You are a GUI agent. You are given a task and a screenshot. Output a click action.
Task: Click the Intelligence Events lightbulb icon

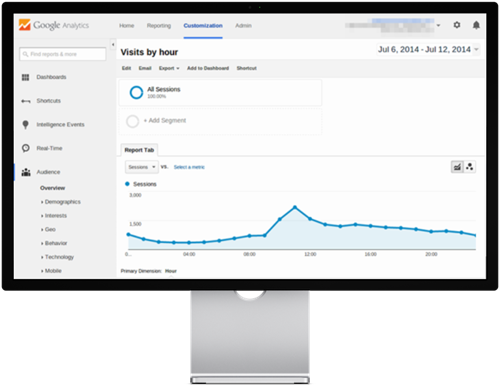tap(25, 125)
